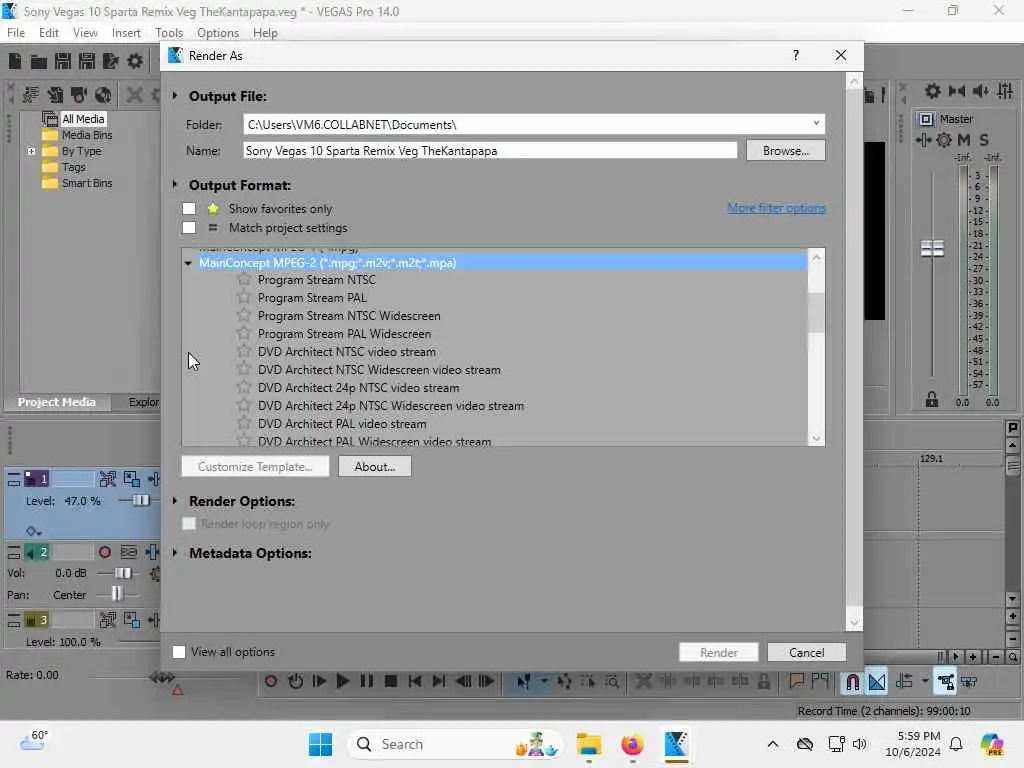Screen dimensions: 1024x768
Task: Click the Record button in the transport bar
Action: pyautogui.click(x=271, y=681)
